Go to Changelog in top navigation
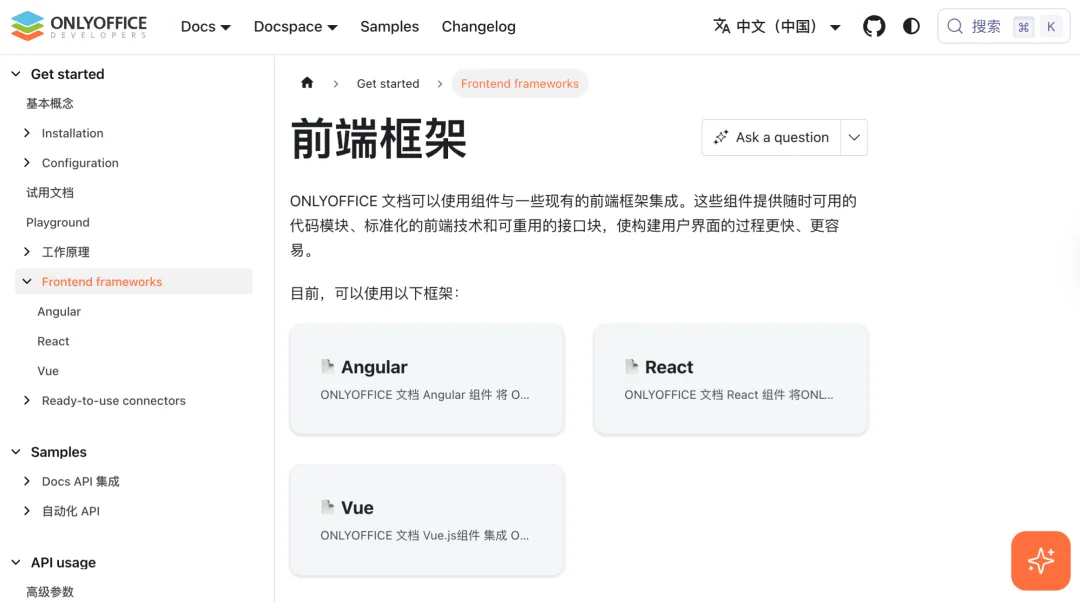 coord(478,26)
